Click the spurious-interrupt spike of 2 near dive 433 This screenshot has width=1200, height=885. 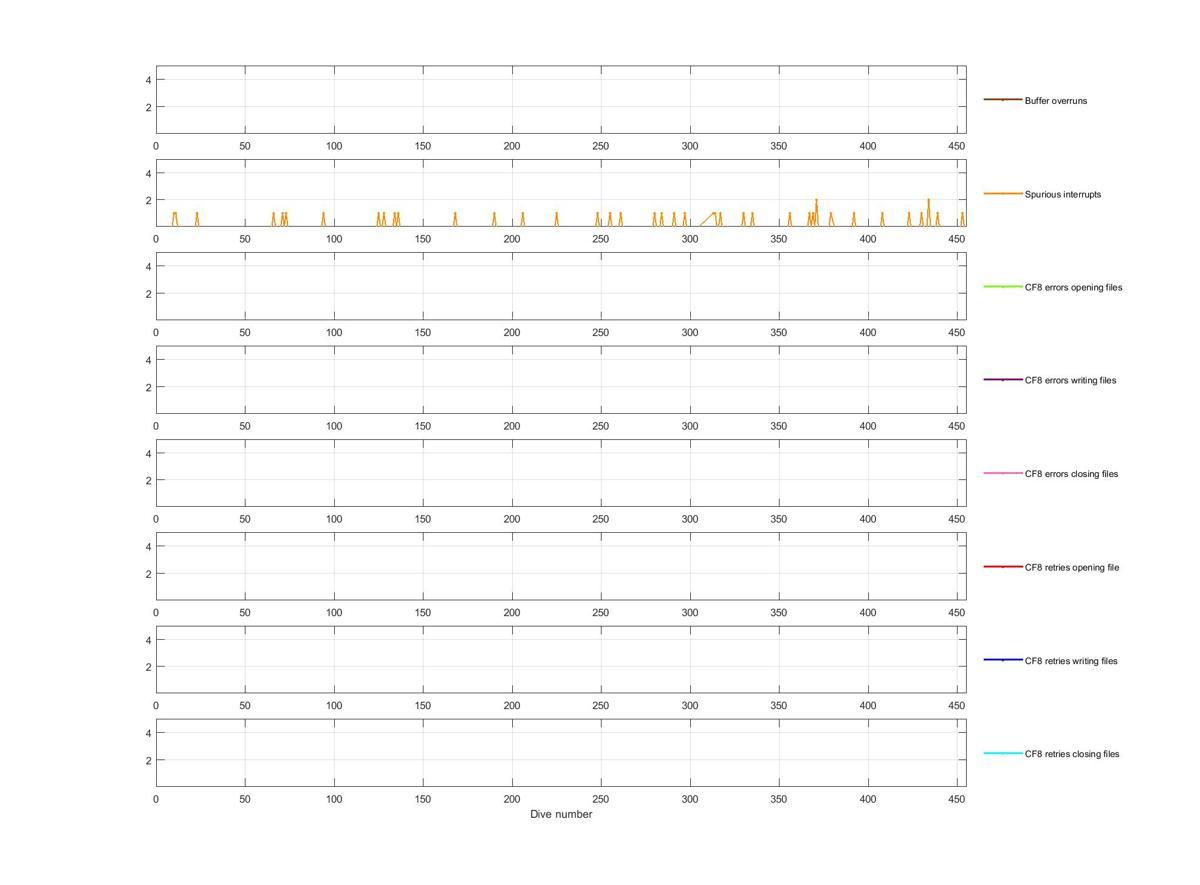coord(928,212)
